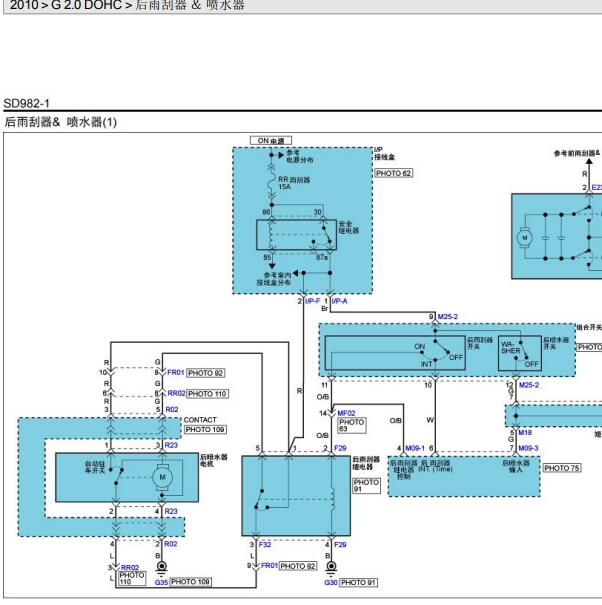Screen dimensions: 602x605
Task: Click the I/P-F connector label
Action: 312,301
